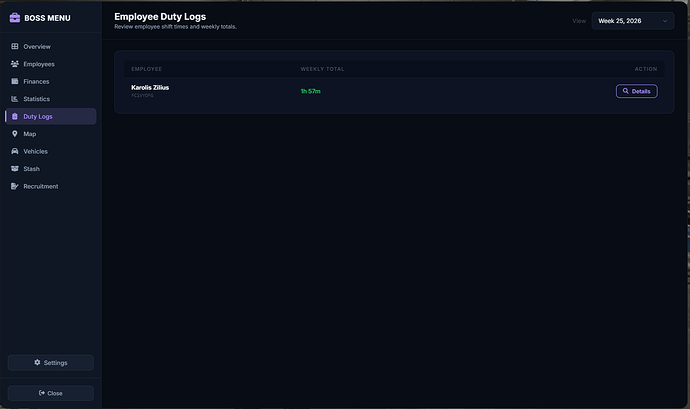Click the magnifier icon in Details
Viewport: 690px width, 409px height.
[x=625, y=91]
